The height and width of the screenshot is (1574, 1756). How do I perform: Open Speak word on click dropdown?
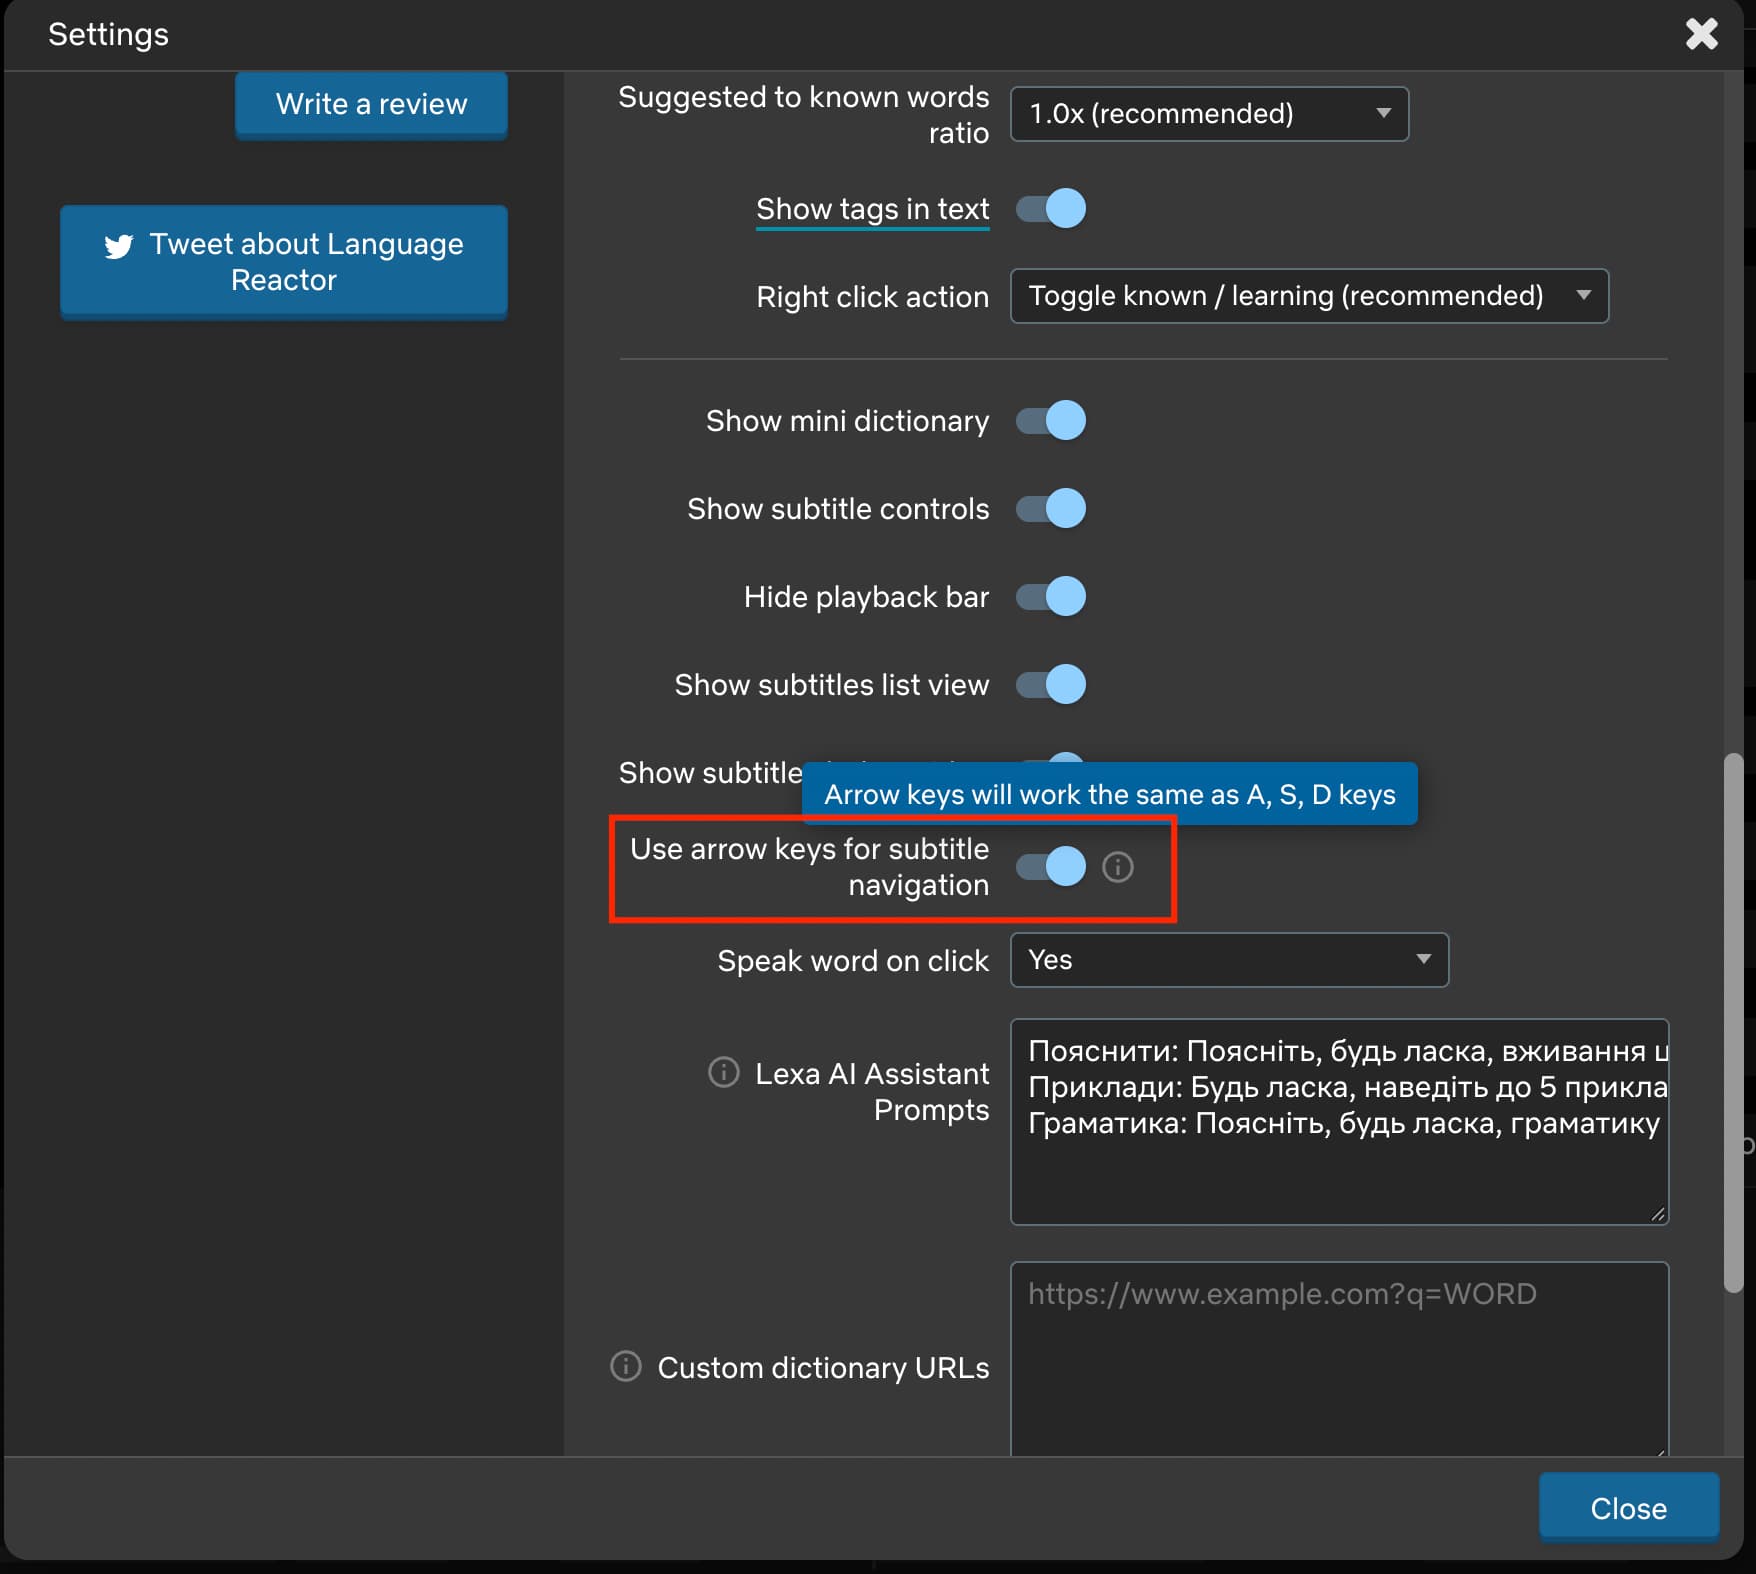(1229, 960)
